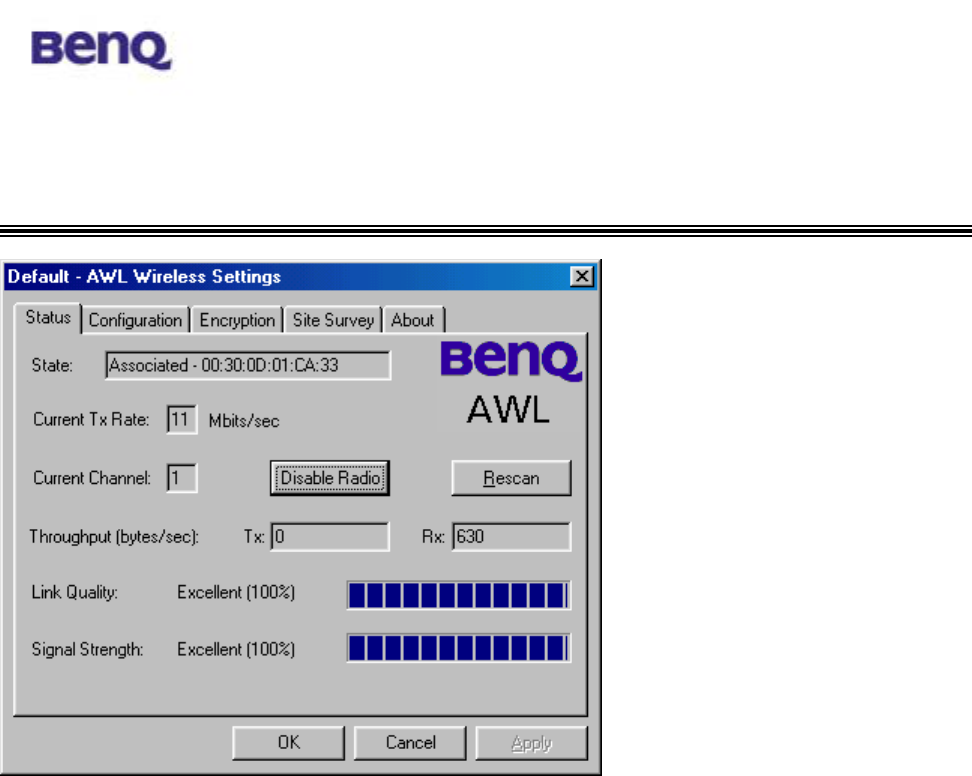Screen dimensions: 972x776
Task: Click the Current Channel value box
Action: point(182,478)
